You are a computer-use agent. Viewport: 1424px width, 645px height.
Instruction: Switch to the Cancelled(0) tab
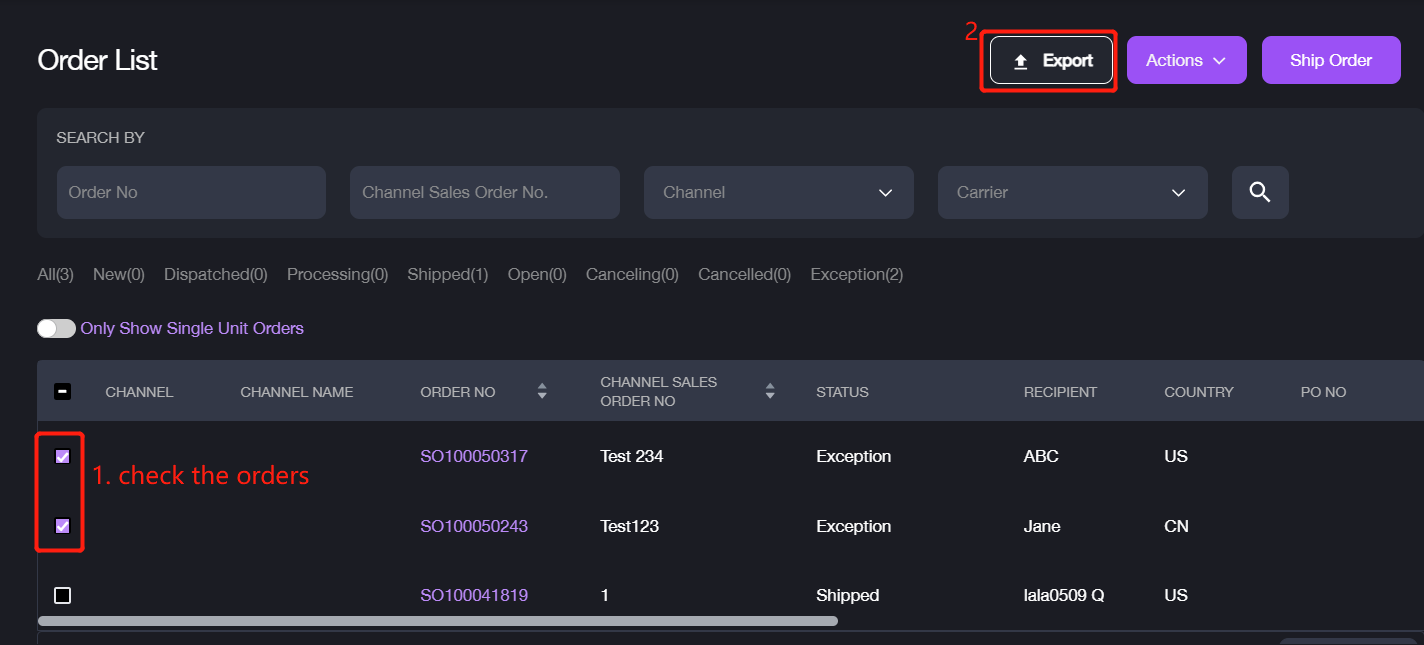pos(745,274)
